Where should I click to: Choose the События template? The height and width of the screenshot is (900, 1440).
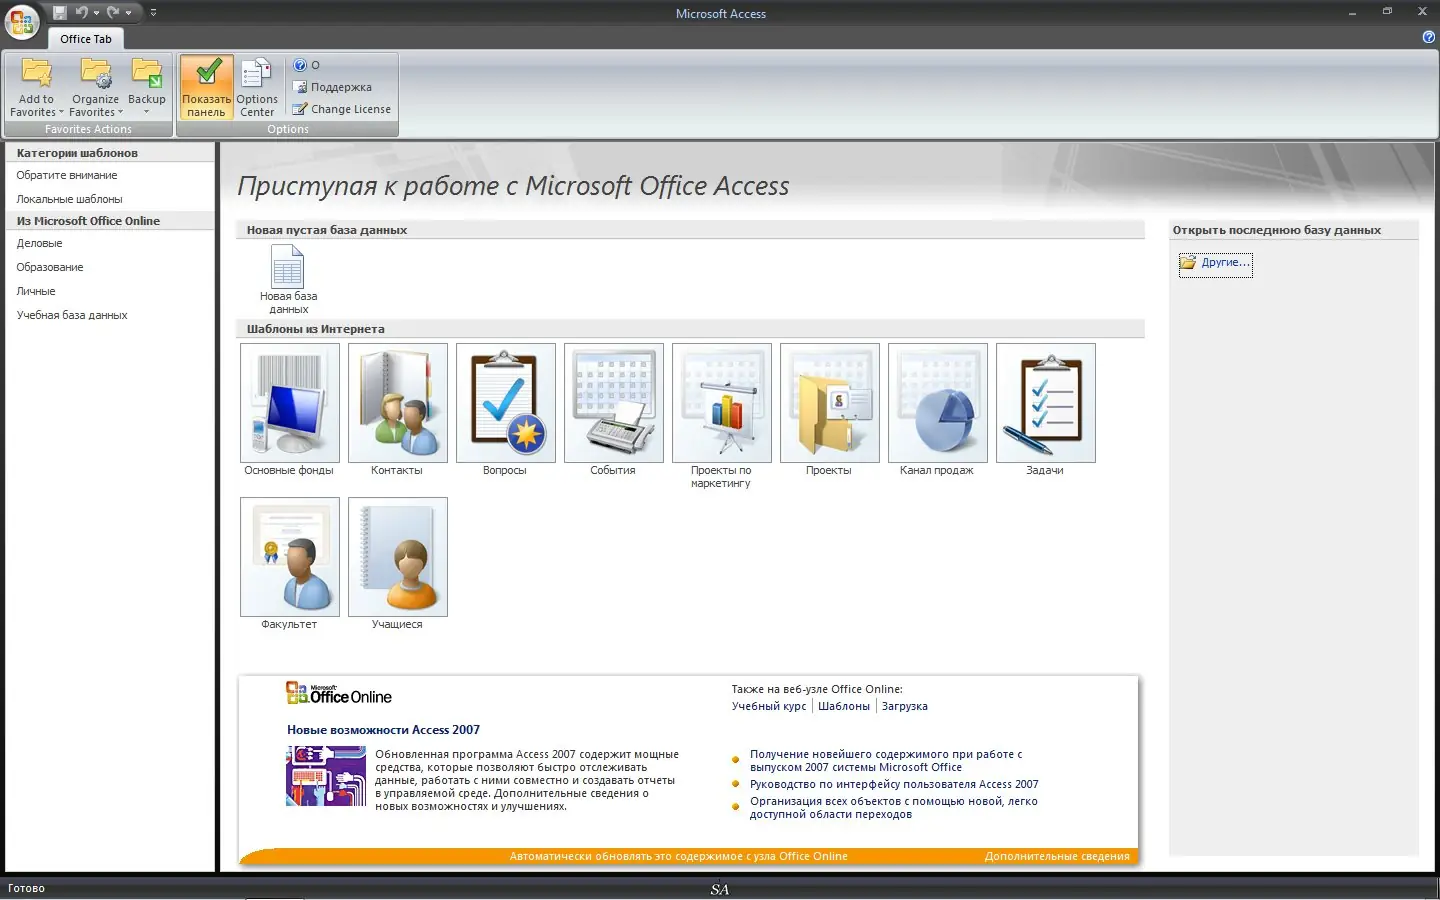(x=613, y=410)
